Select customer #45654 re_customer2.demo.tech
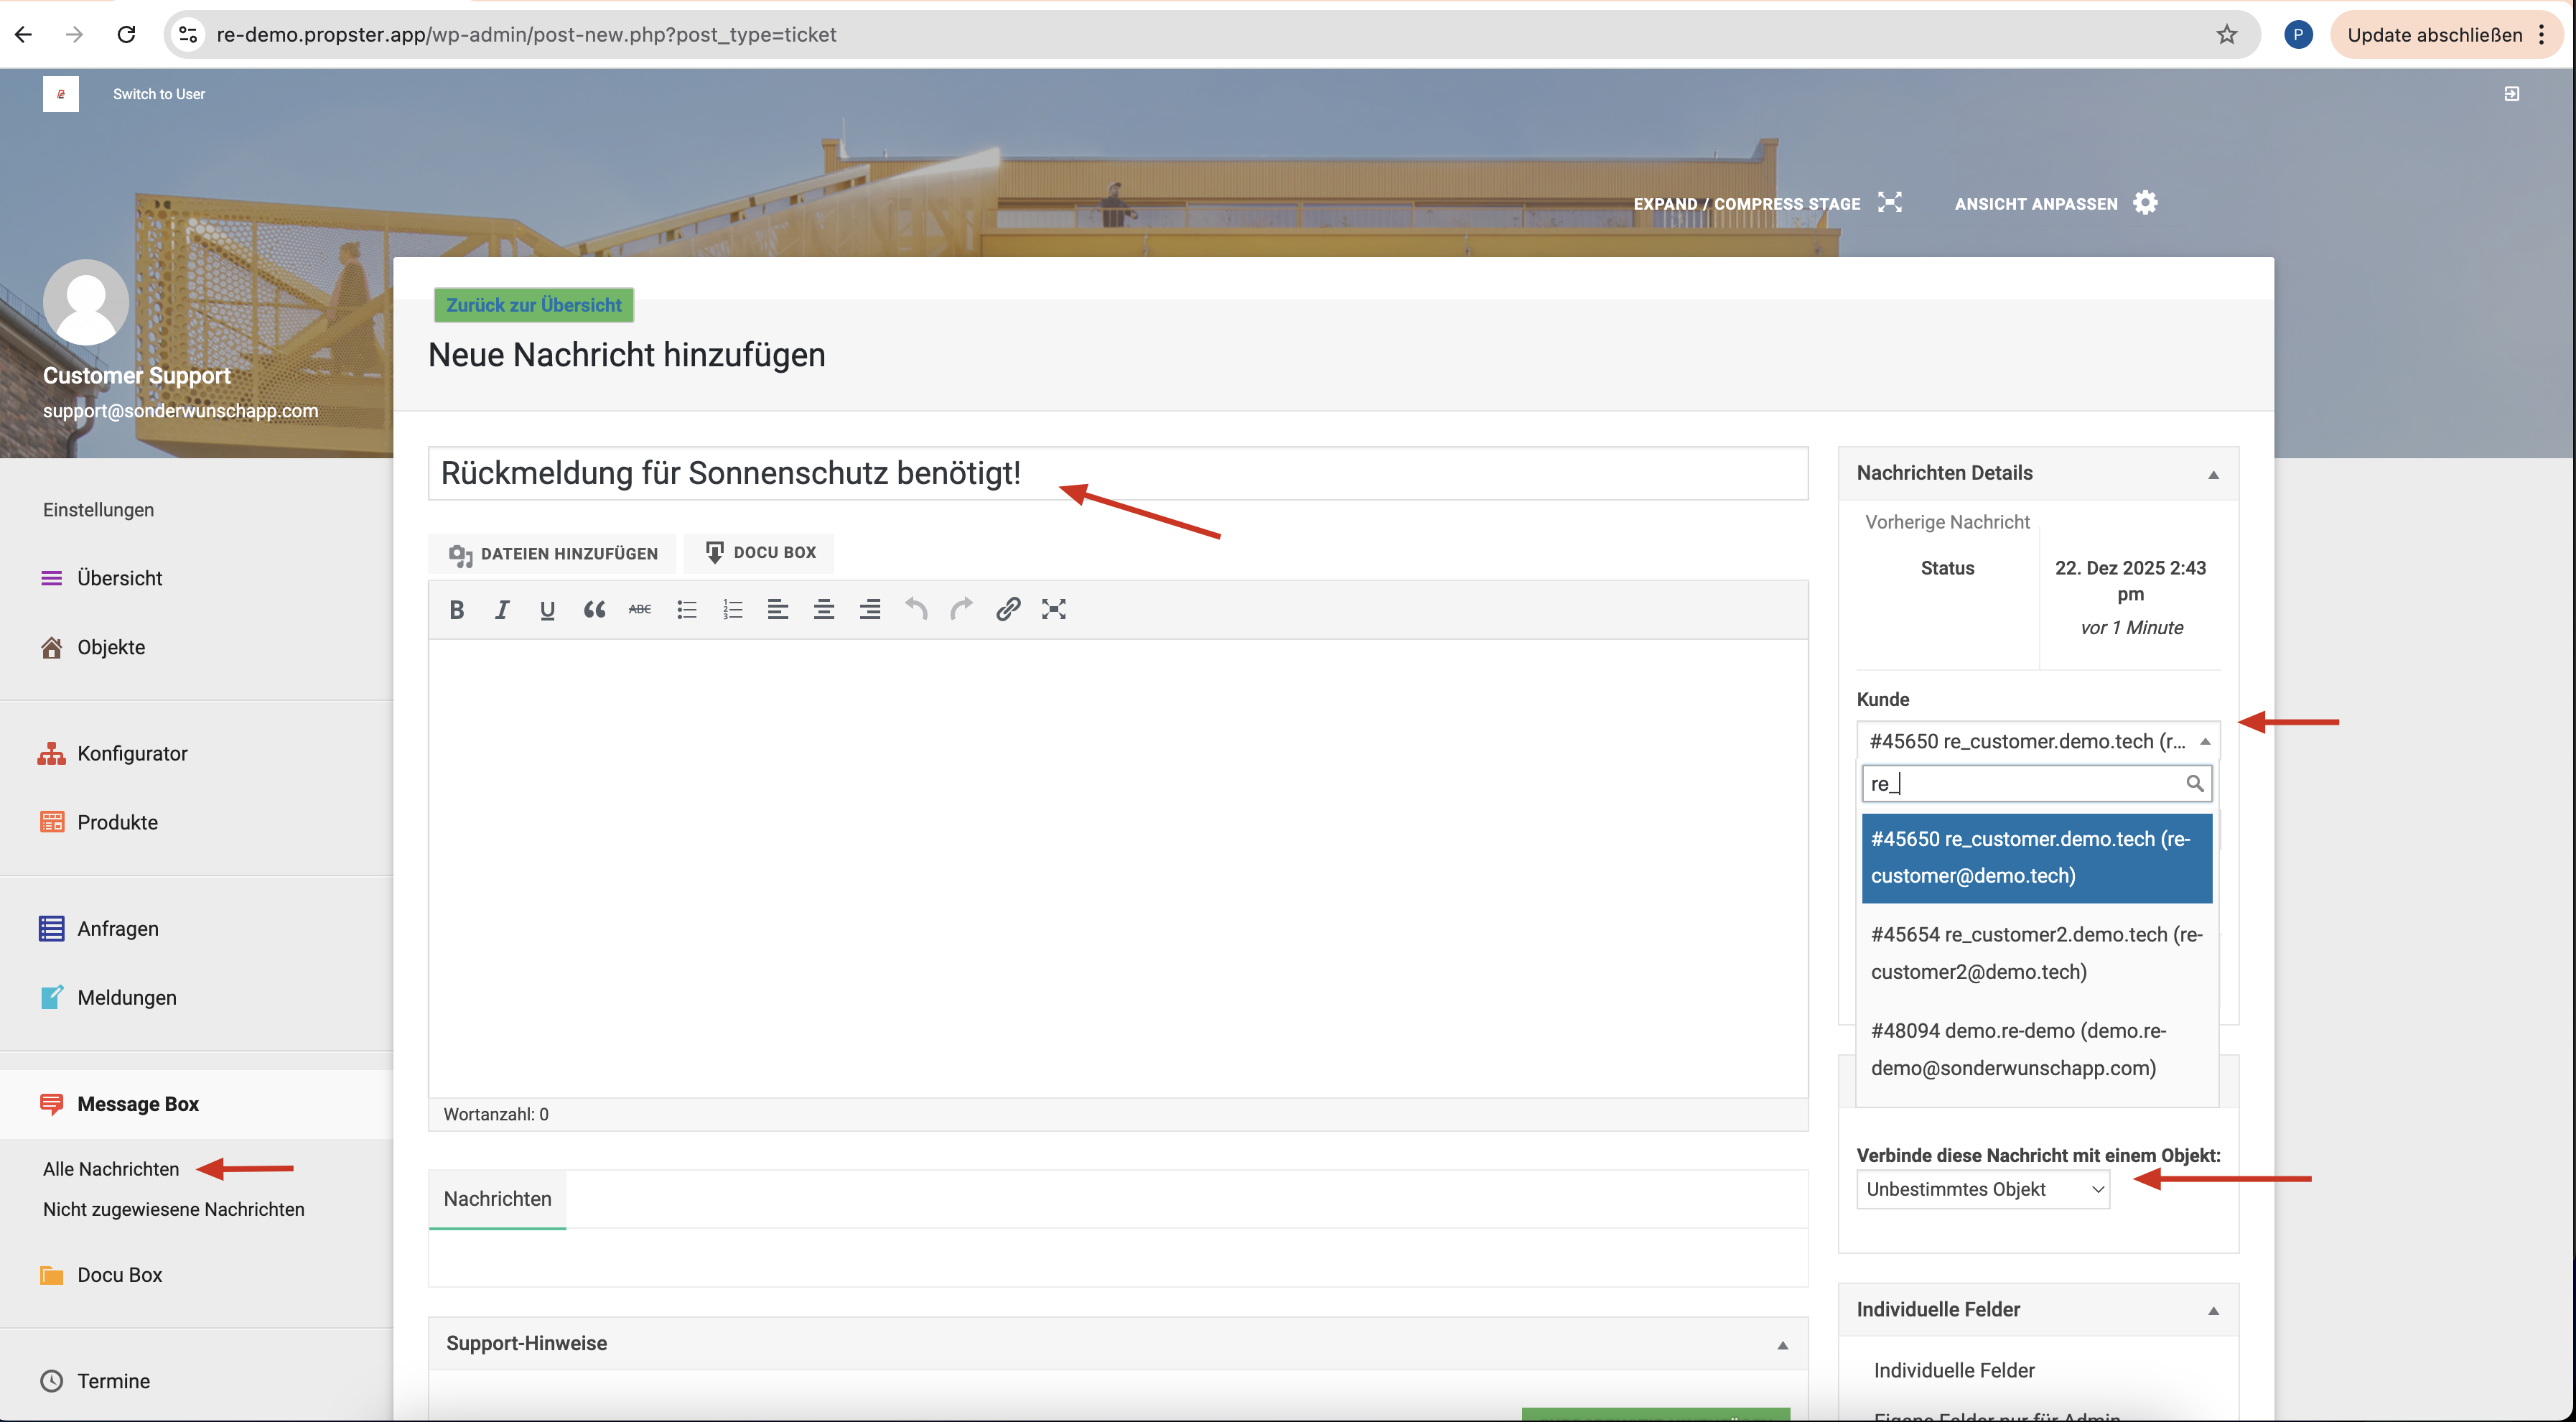2576x1422 pixels. [x=2035, y=952]
